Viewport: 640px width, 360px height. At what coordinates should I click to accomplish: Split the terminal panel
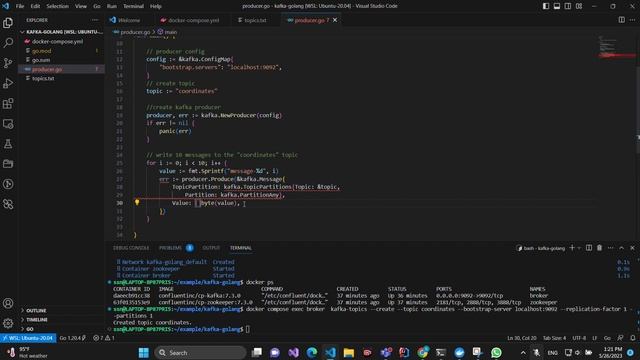(589, 248)
